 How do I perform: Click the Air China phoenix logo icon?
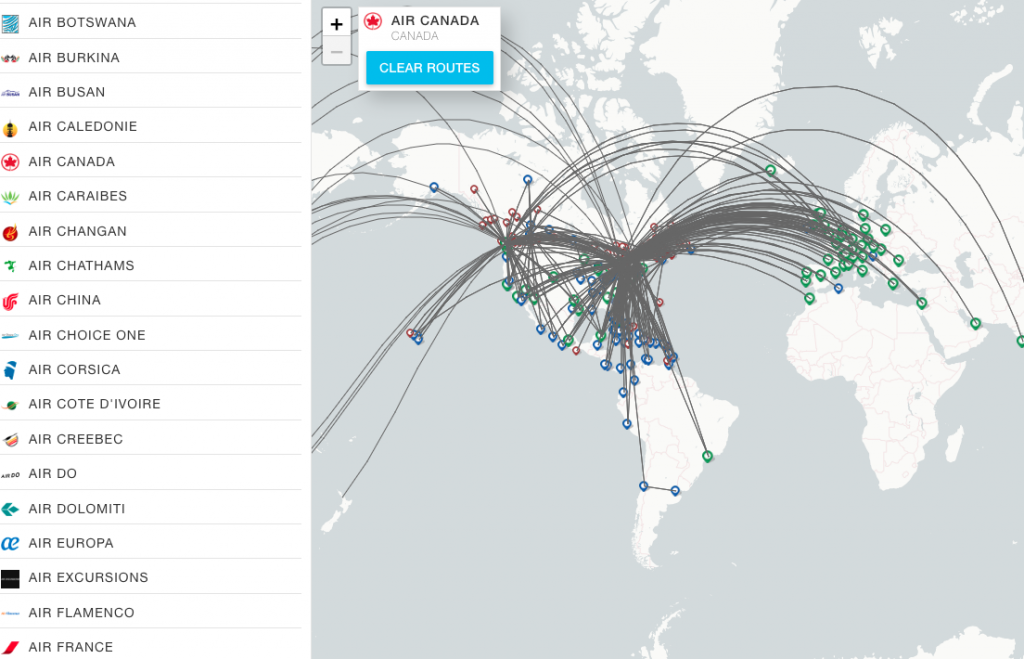[x=10, y=301]
